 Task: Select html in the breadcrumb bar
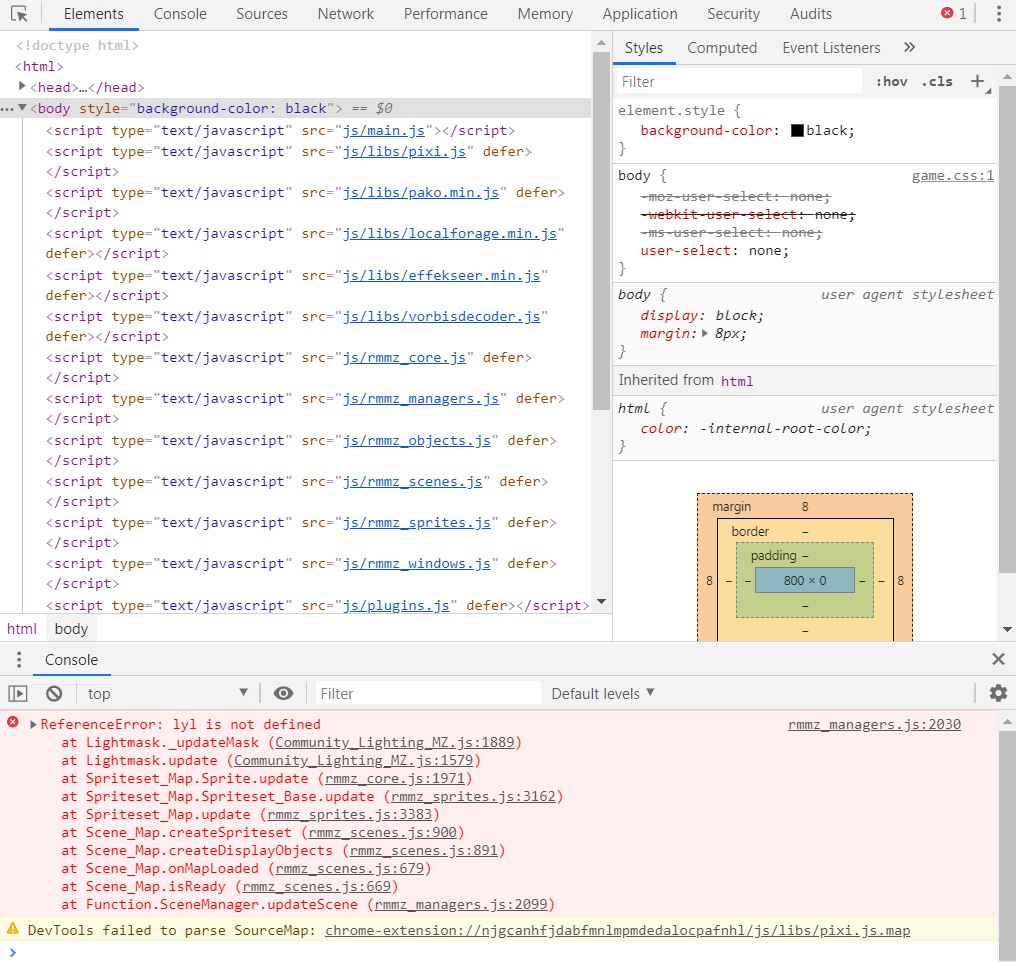[22, 628]
